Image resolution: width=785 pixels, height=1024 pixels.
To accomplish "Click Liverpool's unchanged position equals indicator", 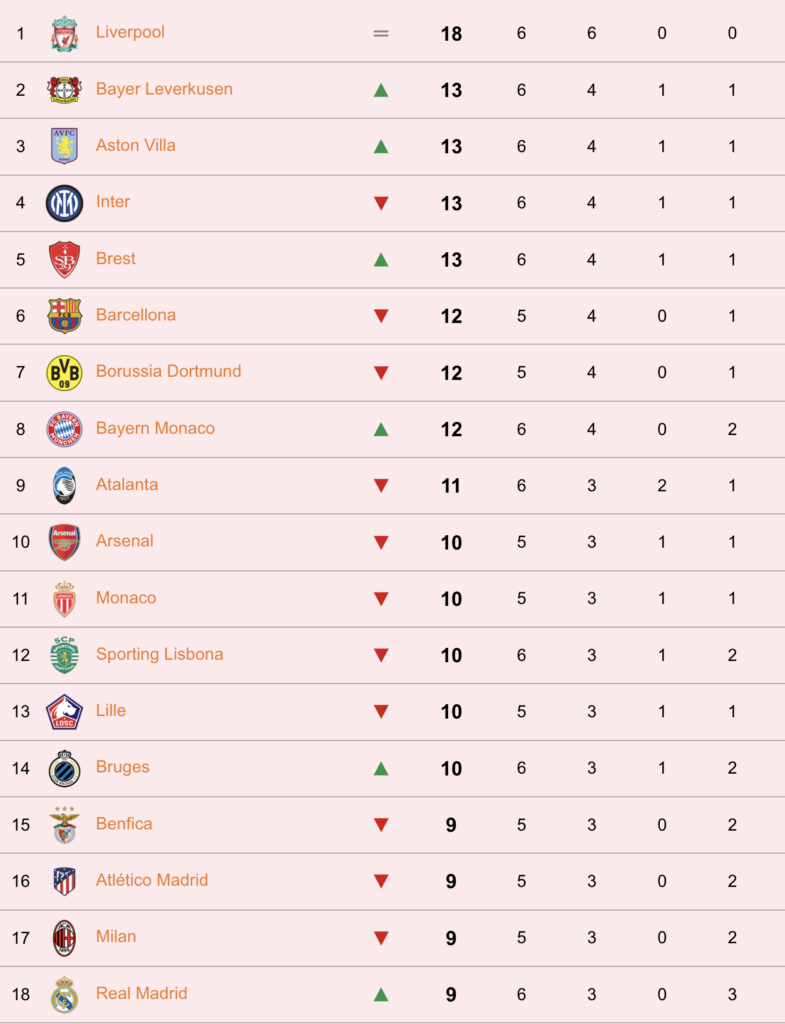I will pyautogui.click(x=381, y=33).
